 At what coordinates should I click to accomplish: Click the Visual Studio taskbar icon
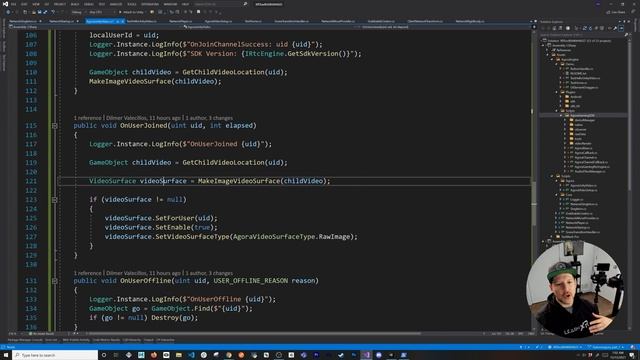point(366,355)
